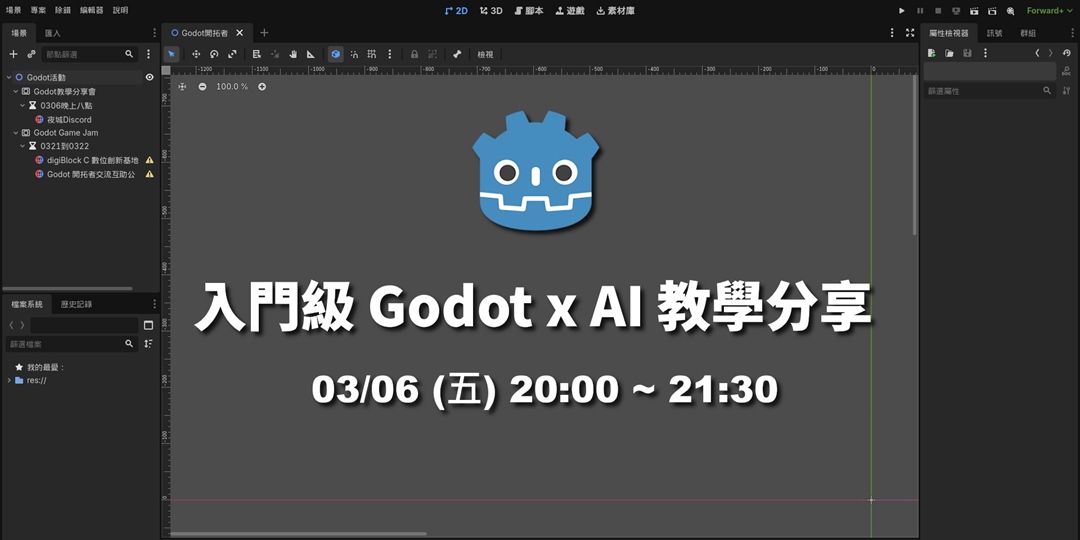Toggle grid snap in the toolbar
This screenshot has height=540, width=1080.
[x=371, y=54]
